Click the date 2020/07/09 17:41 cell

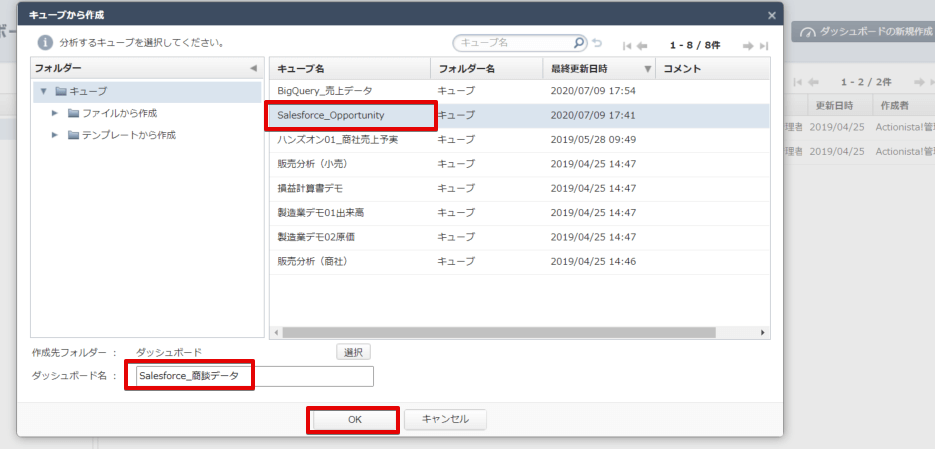pyautogui.click(x=593, y=116)
